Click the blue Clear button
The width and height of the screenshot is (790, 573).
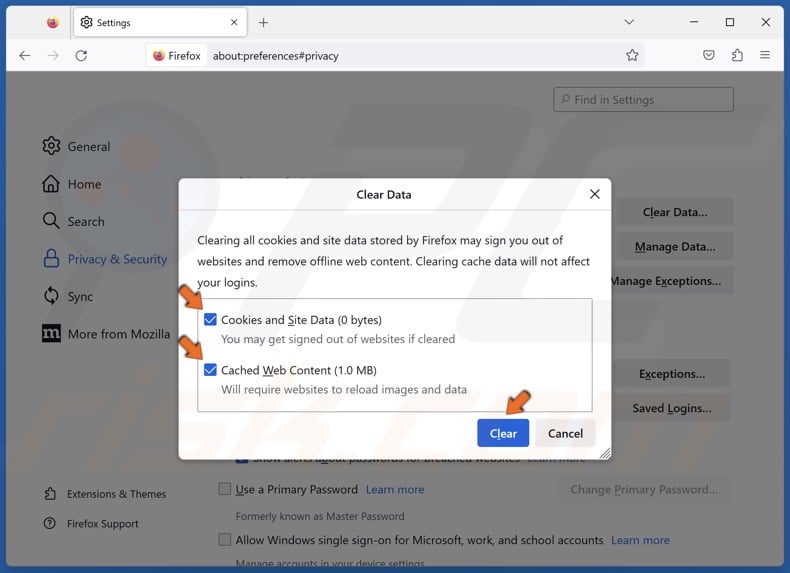coord(503,433)
